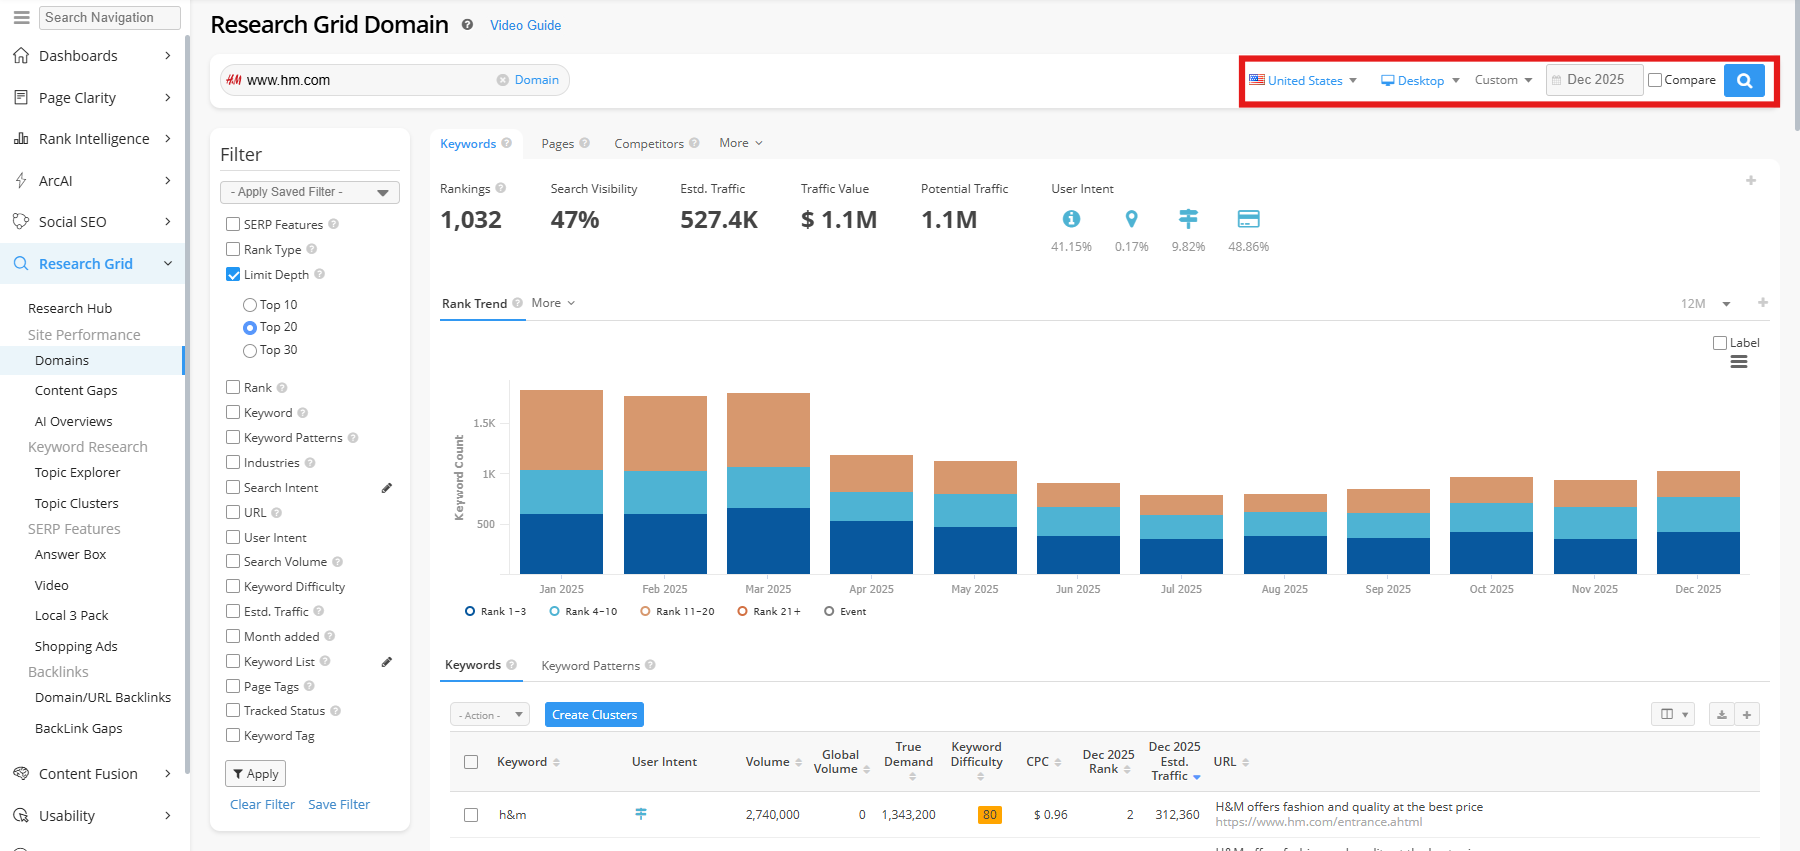Toggle the chart Label checkbox
Screen dimensions: 1800x851
click(x=1720, y=343)
